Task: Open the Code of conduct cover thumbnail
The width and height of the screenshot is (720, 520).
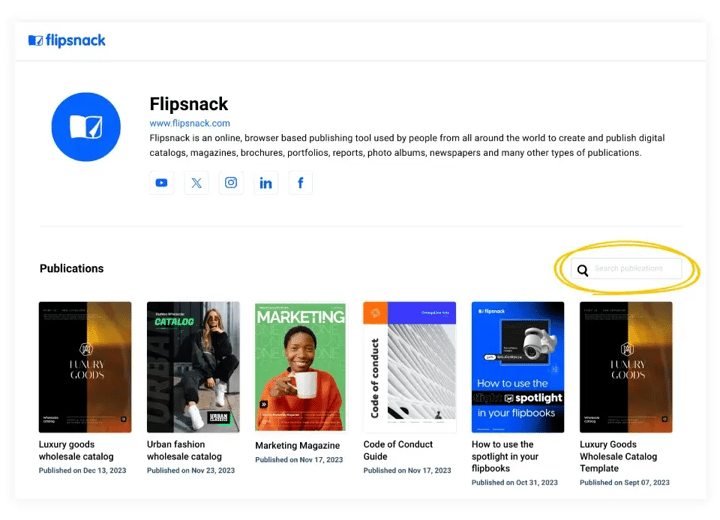Action: click(410, 367)
